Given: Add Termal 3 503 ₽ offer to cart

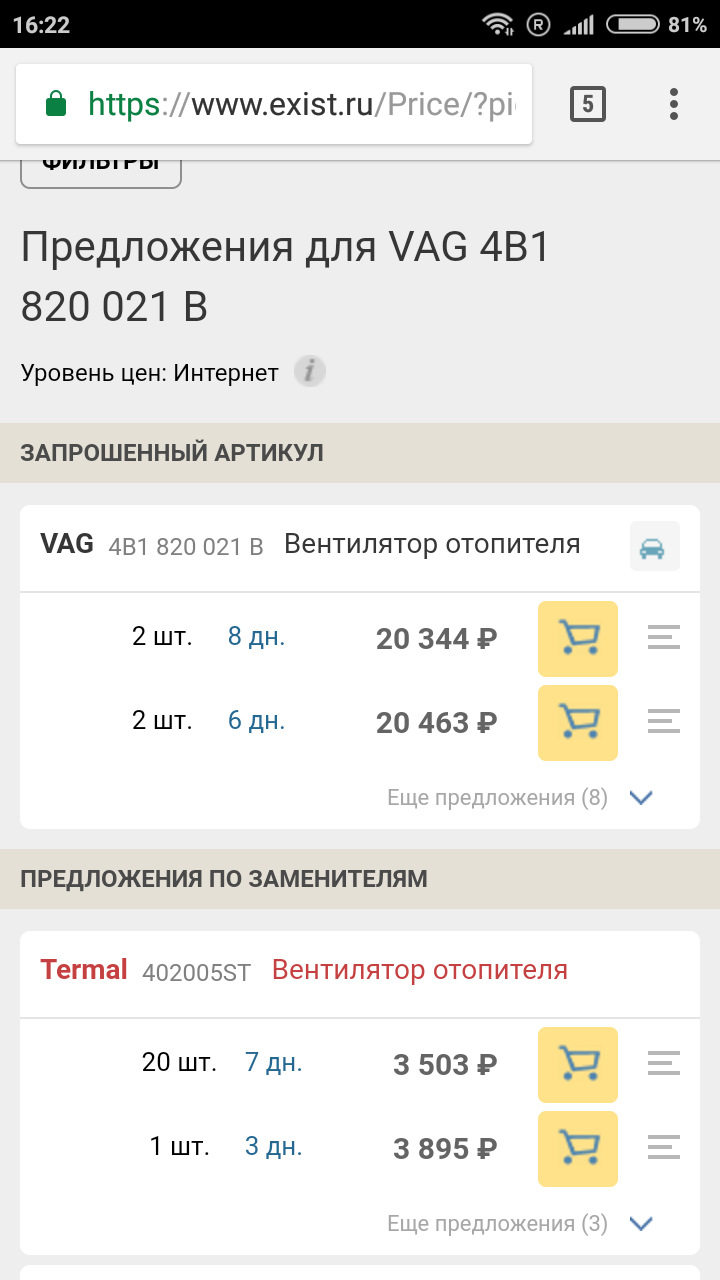Looking at the screenshot, I should tap(578, 1064).
